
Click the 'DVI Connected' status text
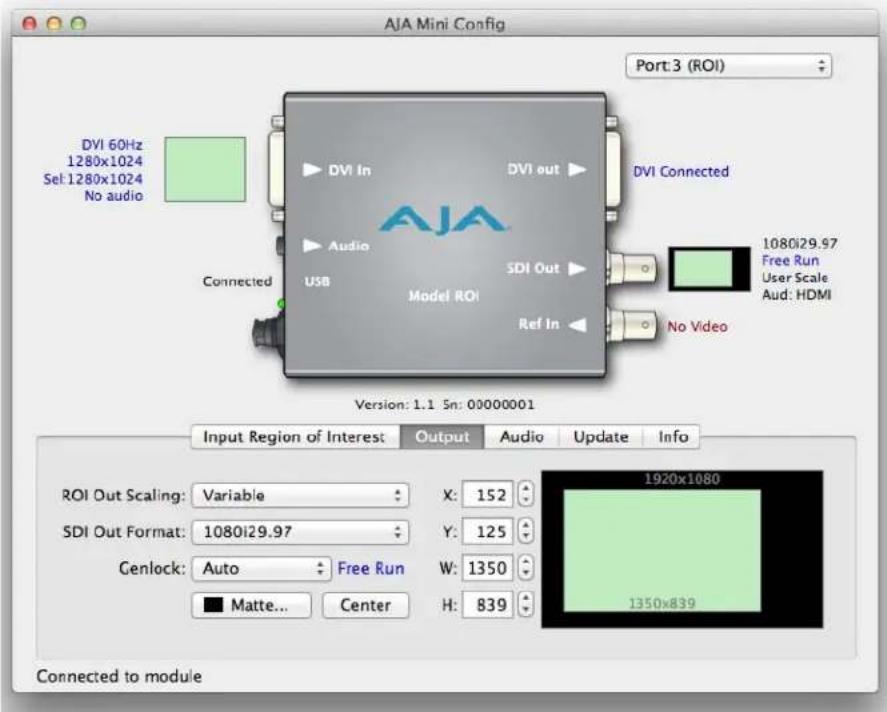(681, 171)
